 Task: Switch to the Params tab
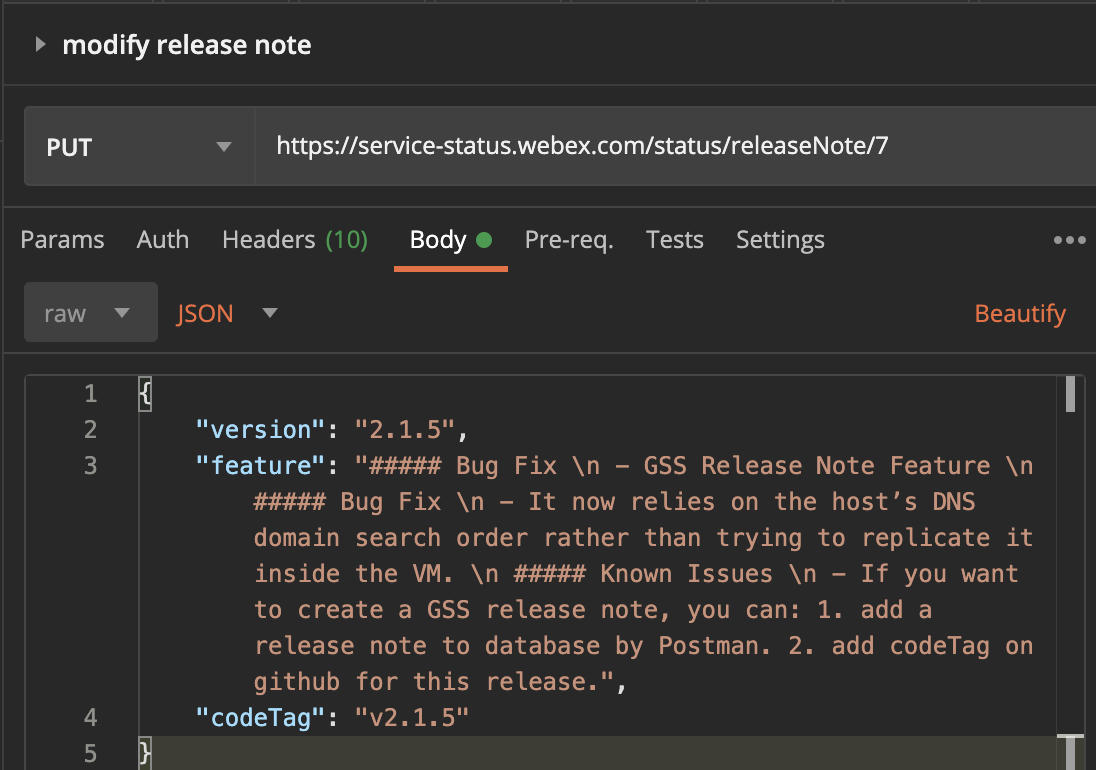pos(62,240)
